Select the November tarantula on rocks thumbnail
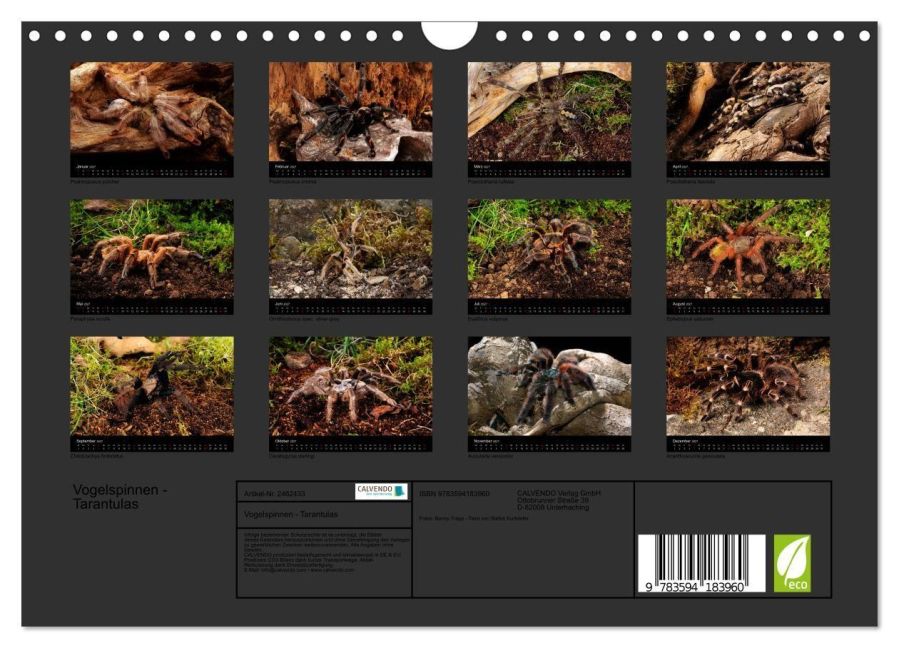899x648 pixels. click(x=549, y=386)
